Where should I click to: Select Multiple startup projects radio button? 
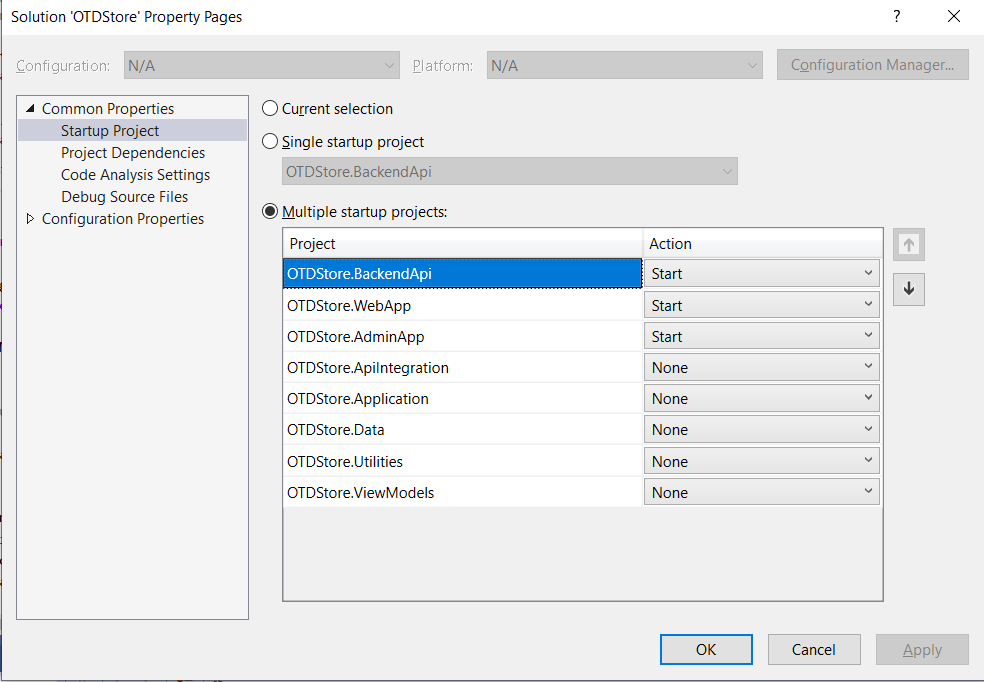270,212
